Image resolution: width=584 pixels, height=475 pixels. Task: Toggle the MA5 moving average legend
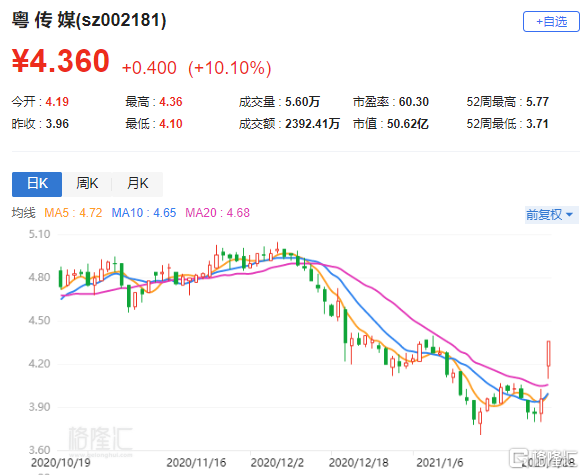pos(73,213)
